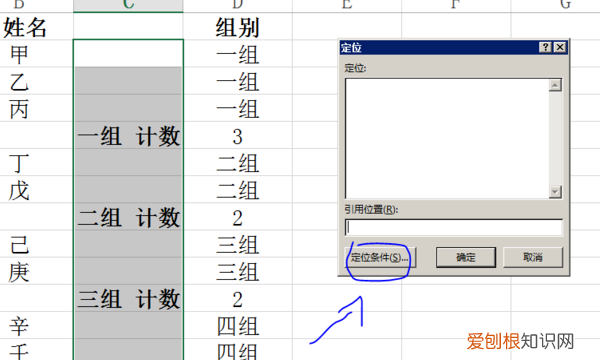Screen dimensions: 600x360
Task: Open help with the ? button in 定位 dialog
Action: (x=545, y=47)
